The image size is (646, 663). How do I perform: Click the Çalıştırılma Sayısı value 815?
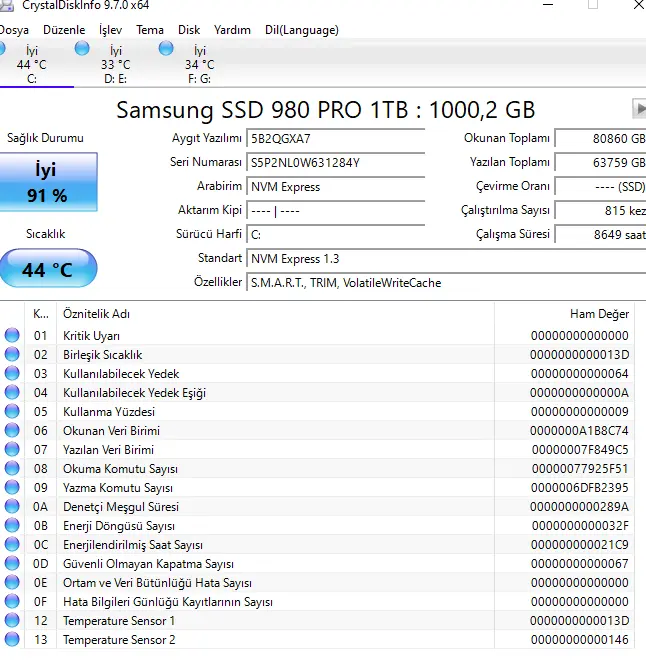[x=600, y=211]
